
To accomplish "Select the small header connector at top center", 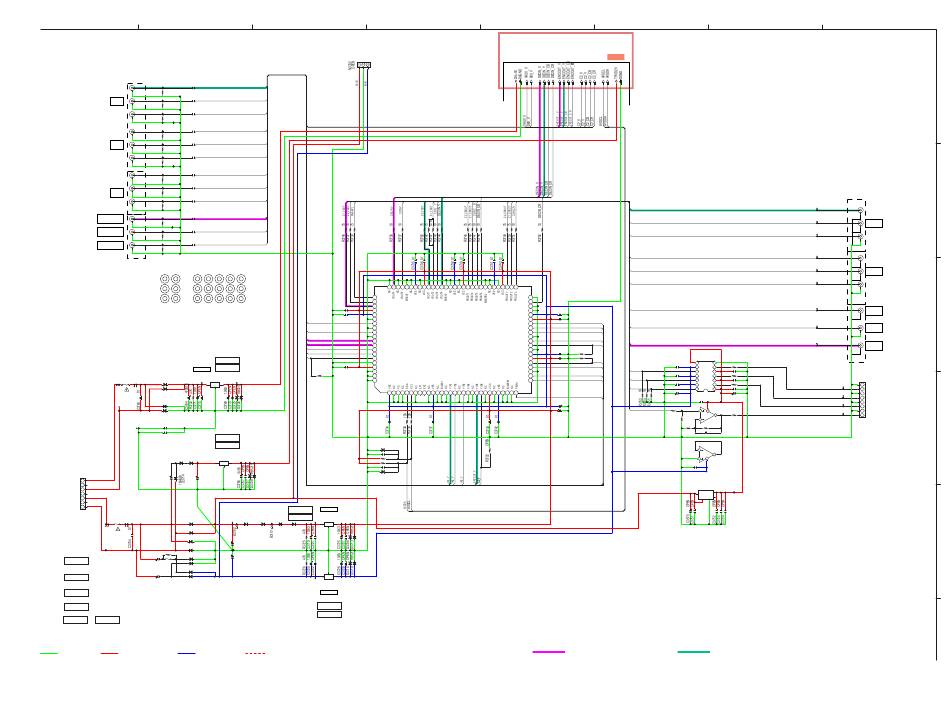I will 364,65.
